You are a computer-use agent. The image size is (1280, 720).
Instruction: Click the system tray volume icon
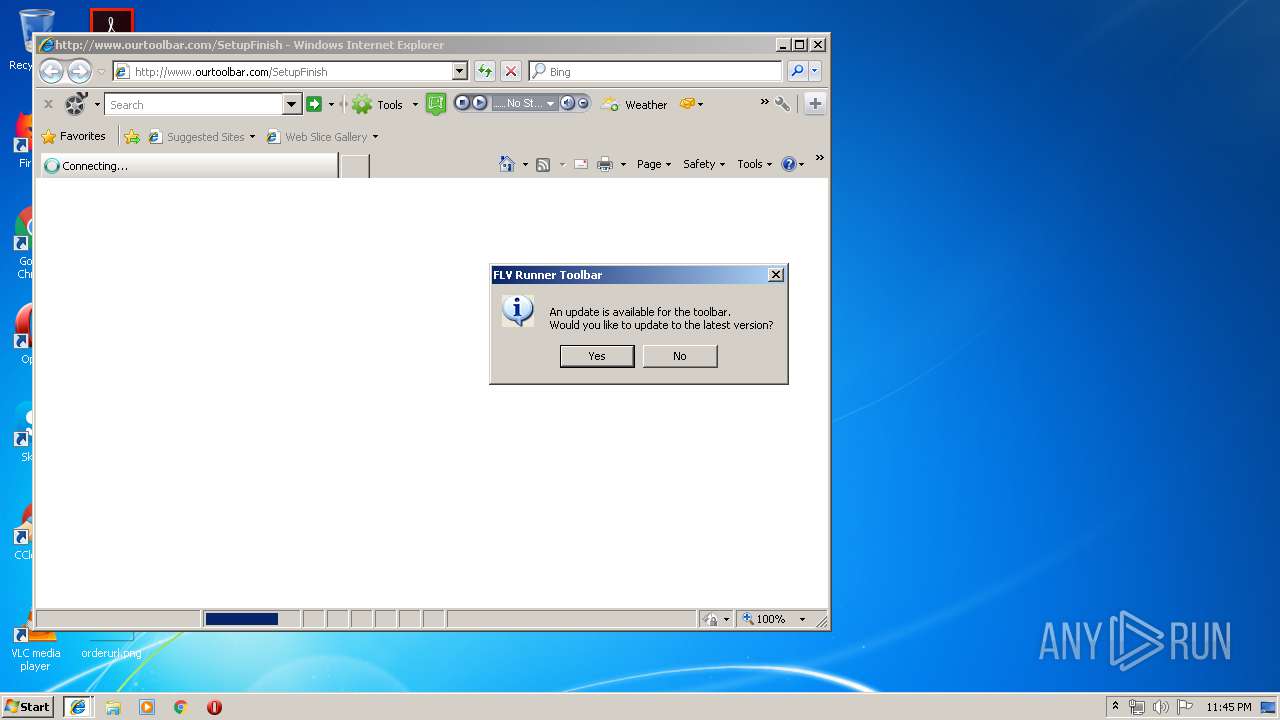(1160, 707)
